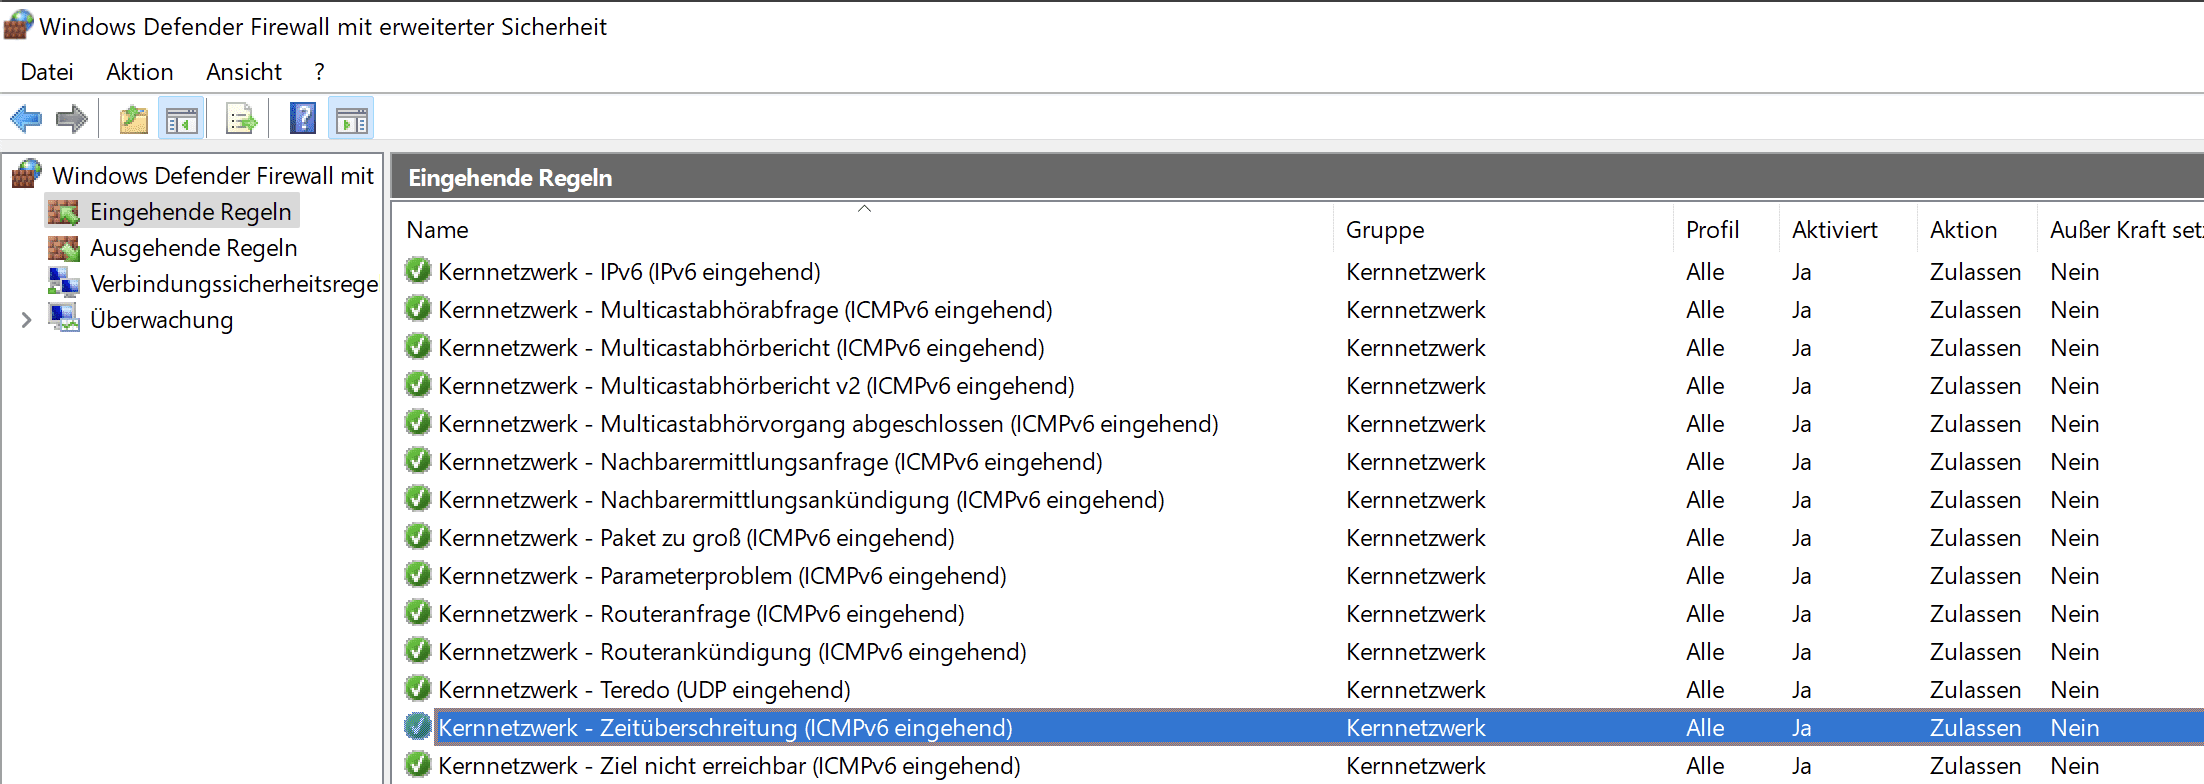Select Eingehende Regeln in the tree
The width and height of the screenshot is (2204, 784).
[x=191, y=212]
